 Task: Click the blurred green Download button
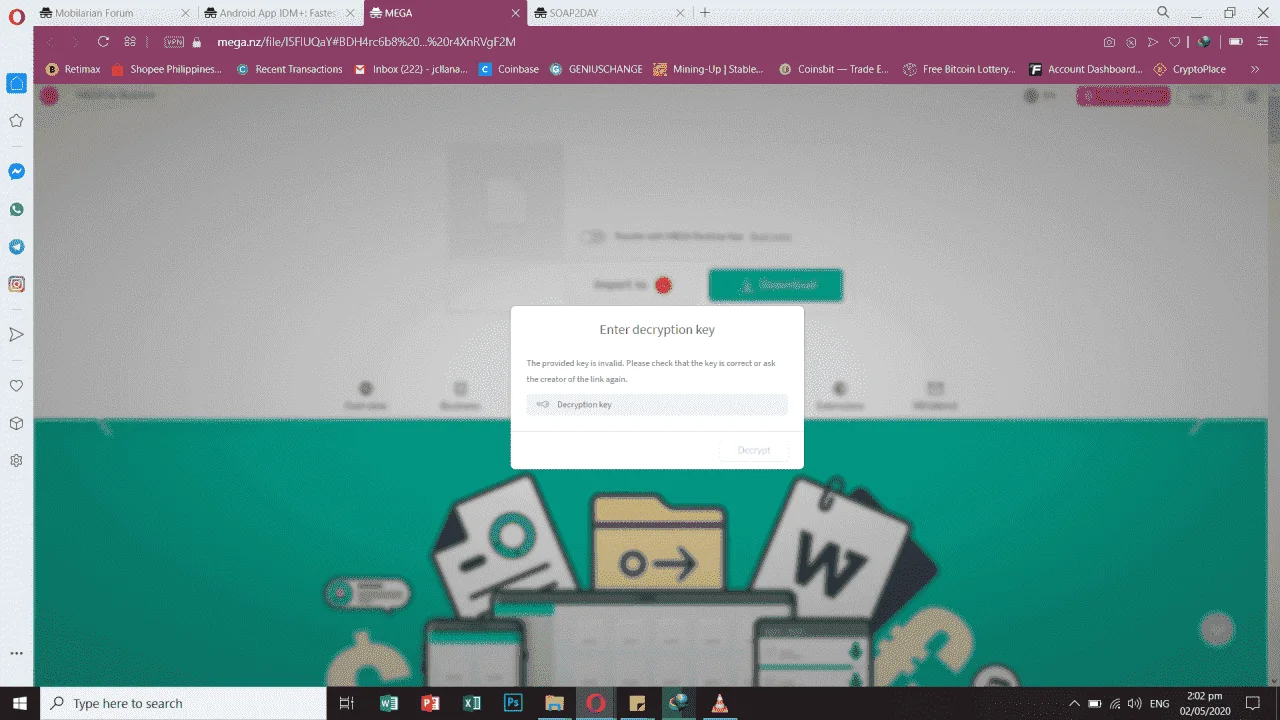click(x=775, y=285)
